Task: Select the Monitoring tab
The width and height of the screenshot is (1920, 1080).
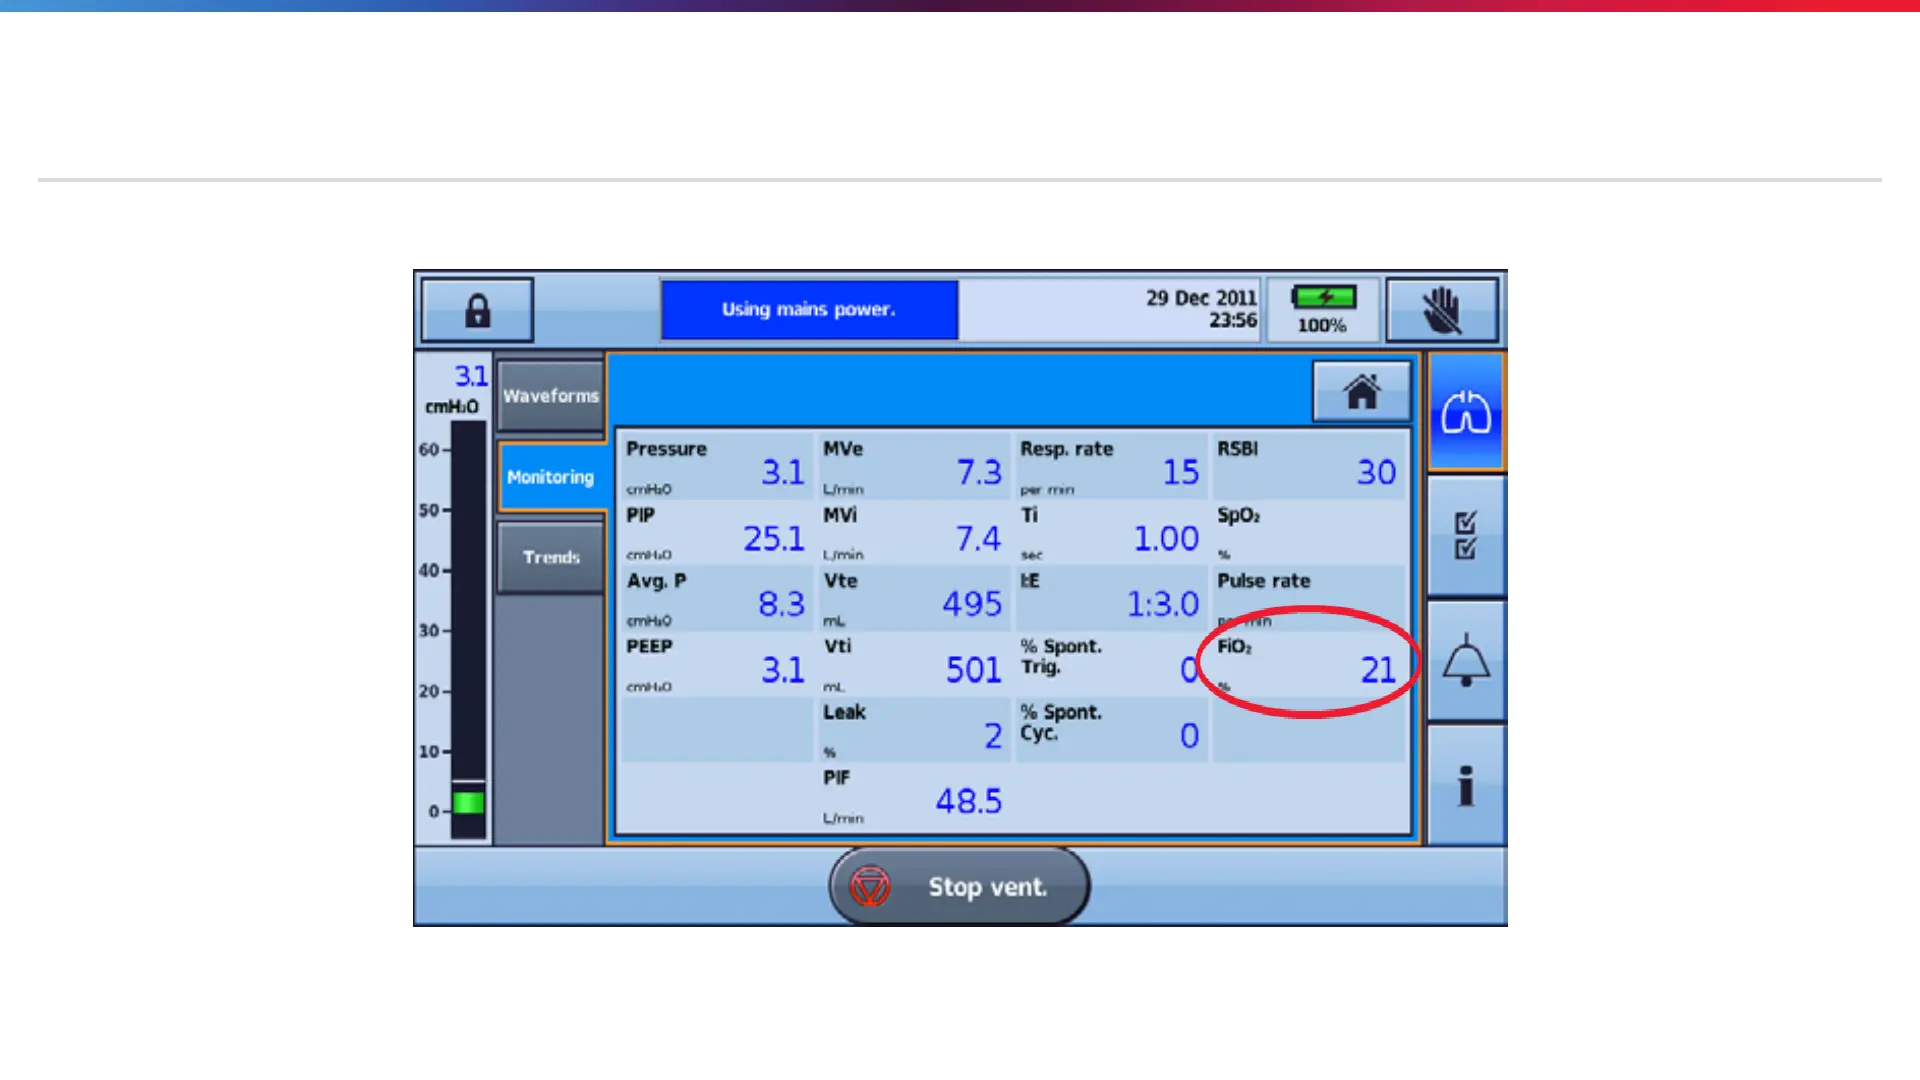Action: click(x=551, y=477)
